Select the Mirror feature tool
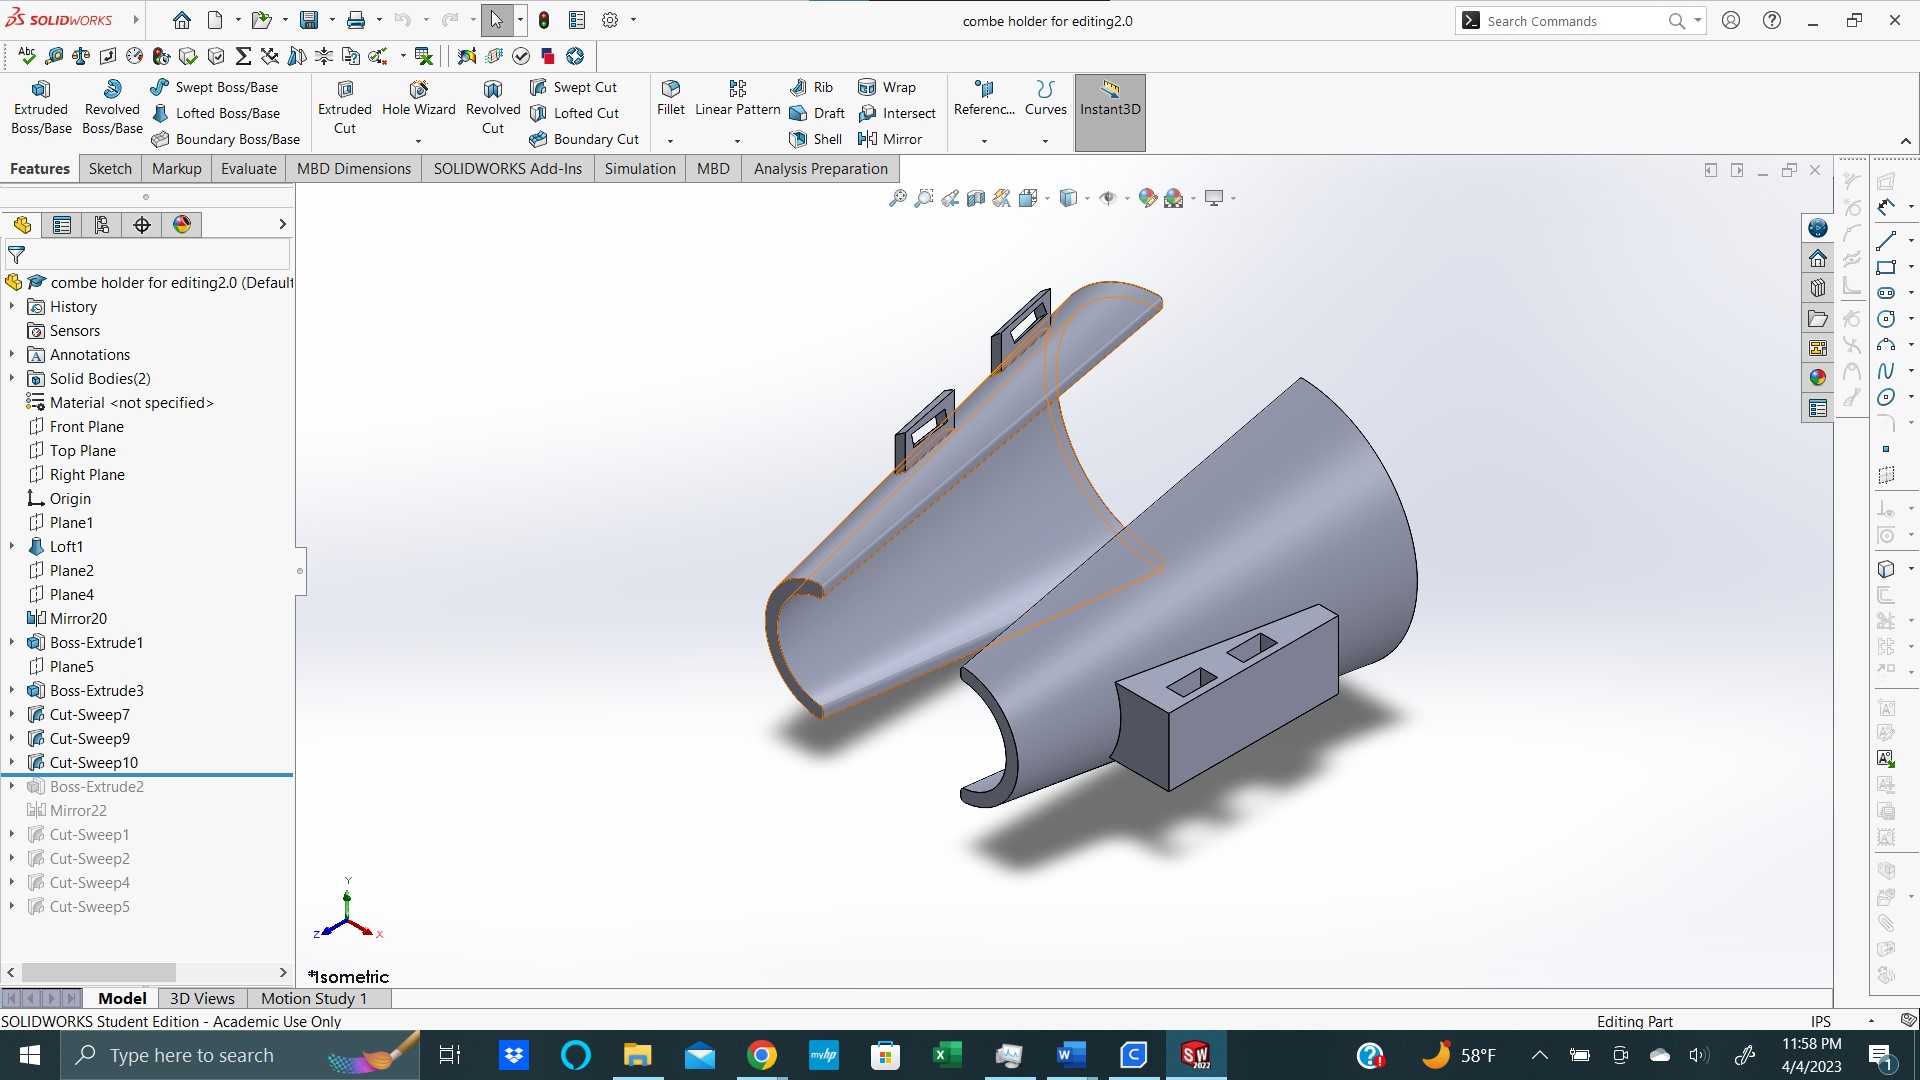Image resolution: width=1920 pixels, height=1080 pixels. click(893, 139)
